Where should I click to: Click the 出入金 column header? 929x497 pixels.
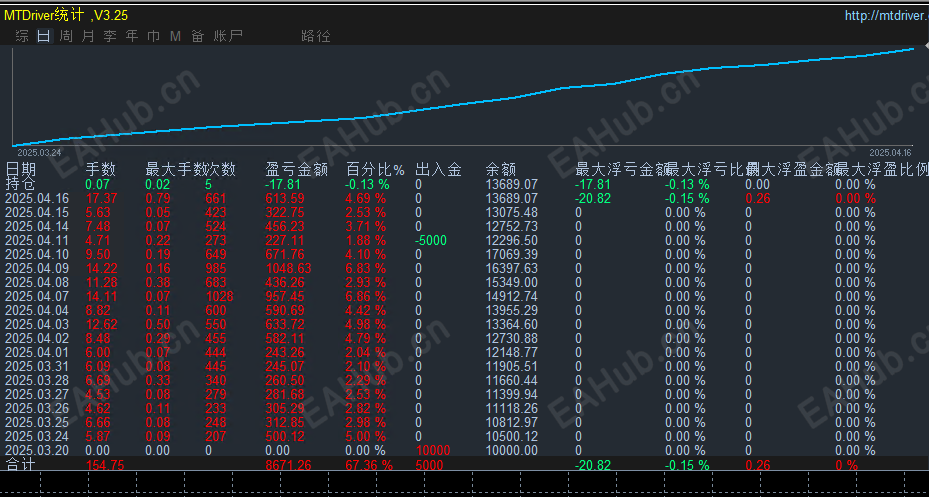pos(438,171)
